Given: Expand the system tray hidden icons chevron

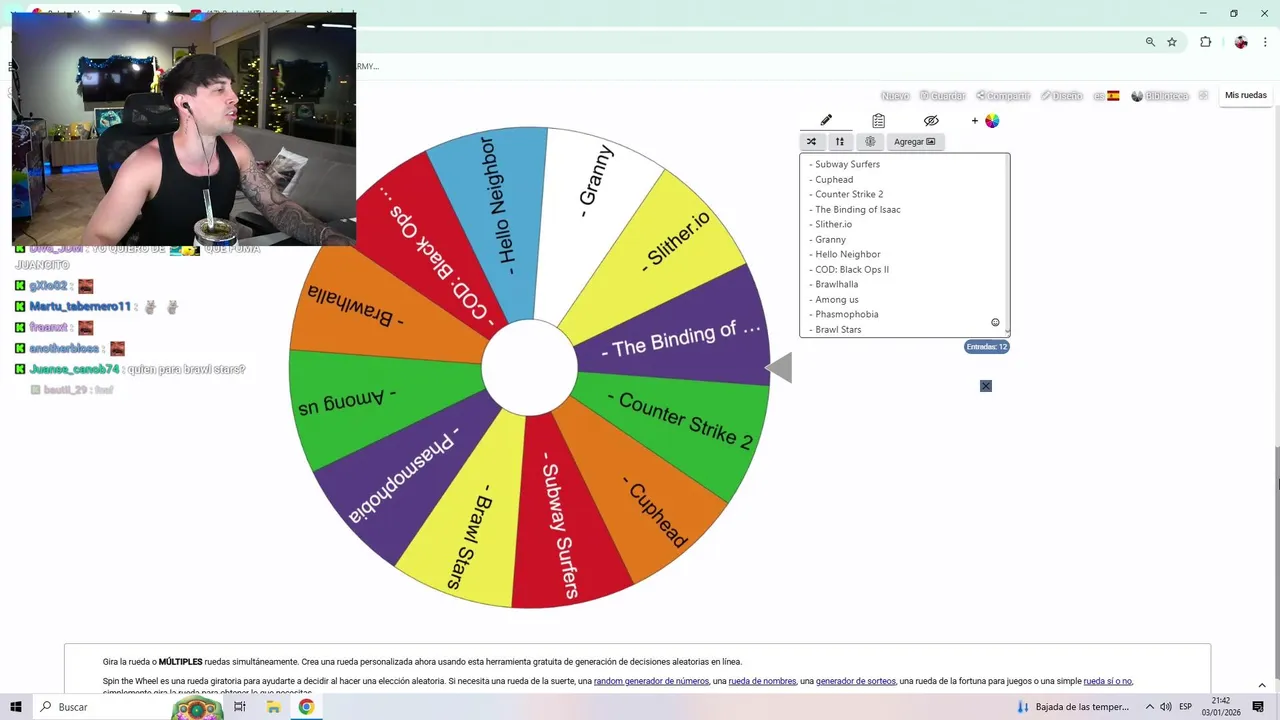Looking at the screenshot, I should (1149, 707).
